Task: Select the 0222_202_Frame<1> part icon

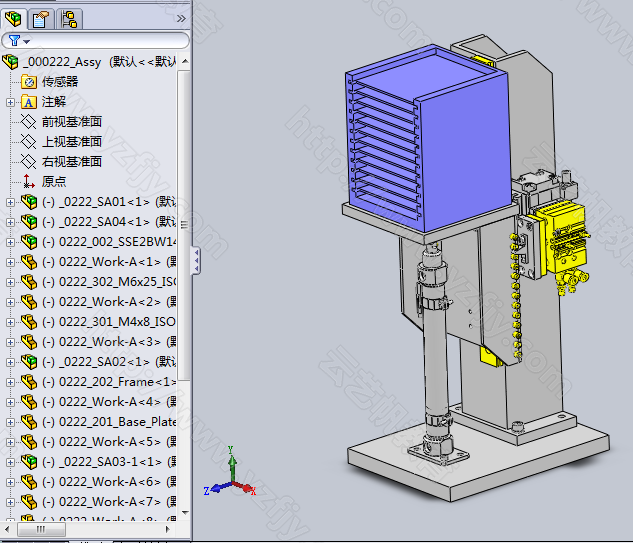Action: [29, 382]
